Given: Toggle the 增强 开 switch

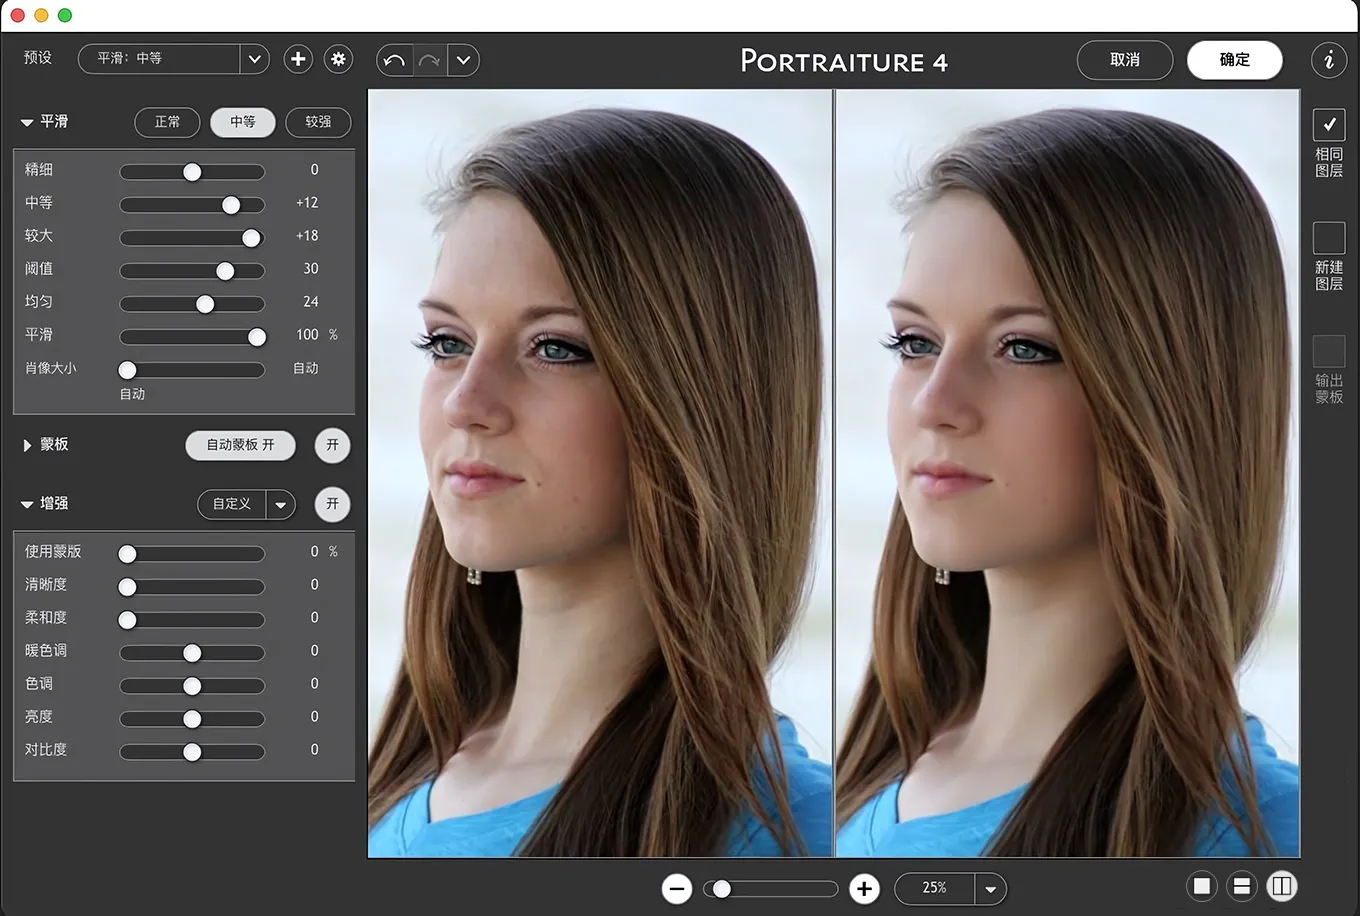Looking at the screenshot, I should point(333,504).
